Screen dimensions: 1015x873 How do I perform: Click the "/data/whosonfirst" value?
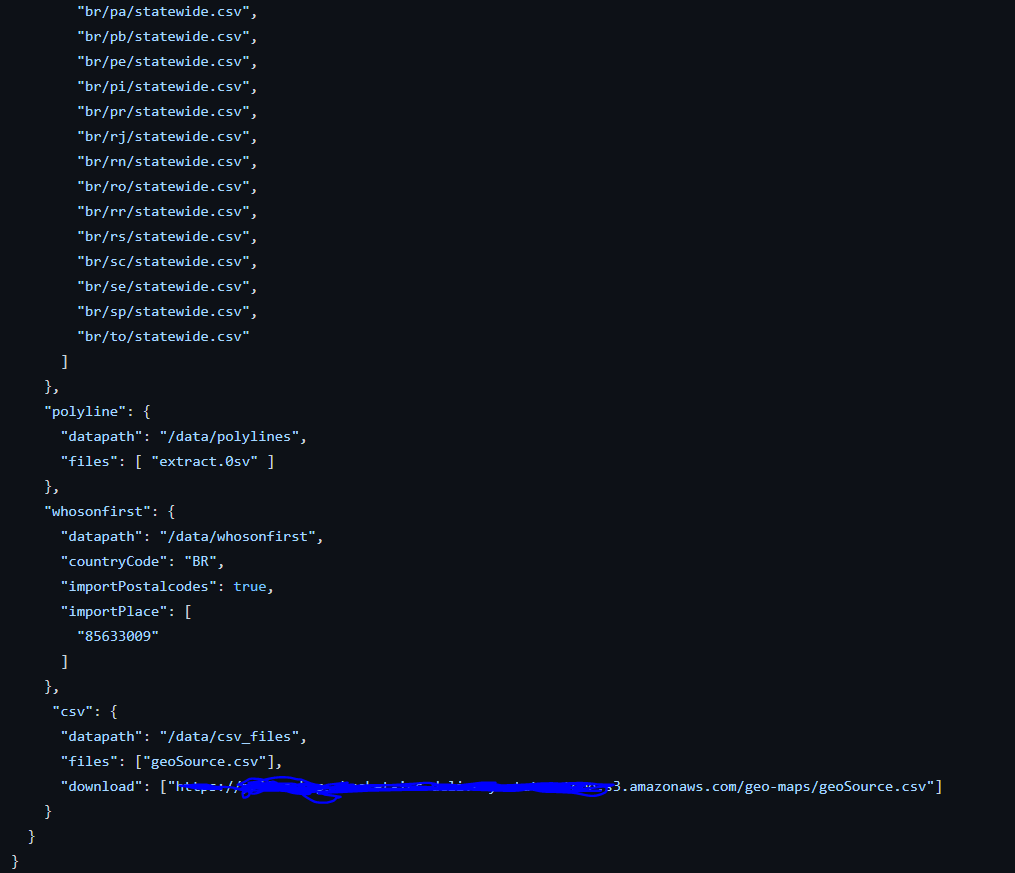[238, 536]
